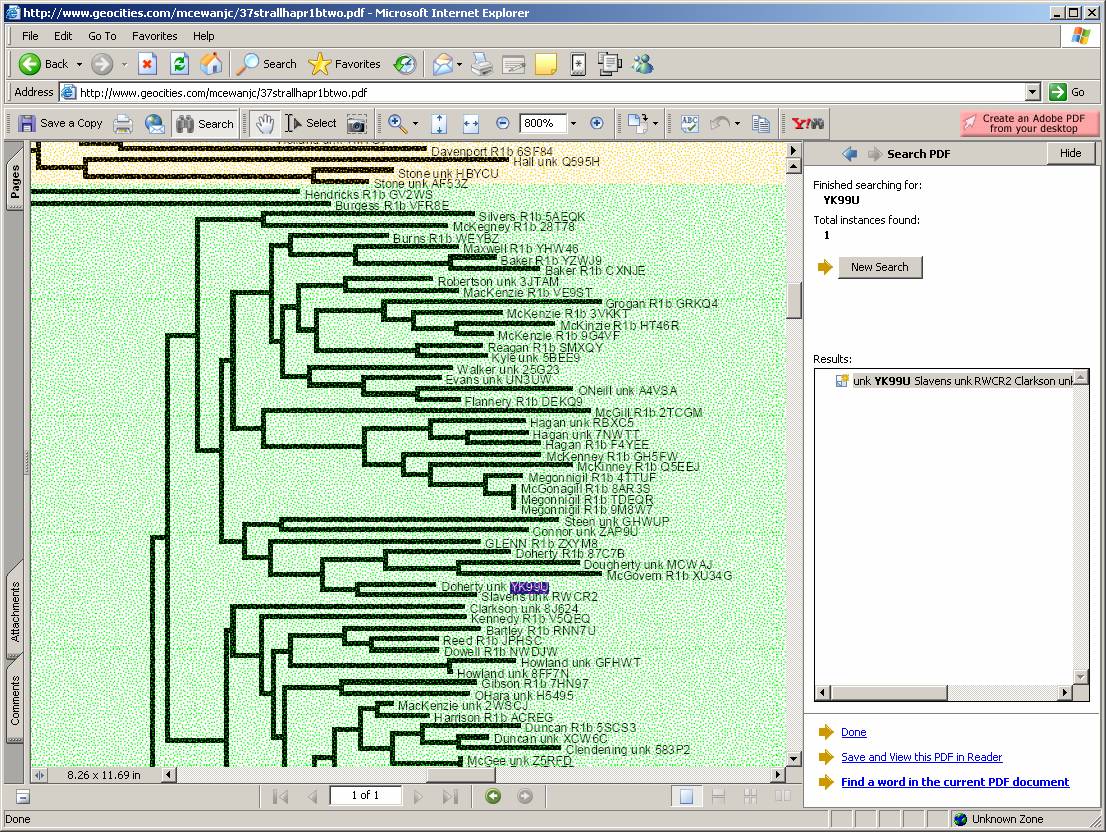Select the Zoom In magnifier tool
The image size is (1106, 832).
(x=397, y=123)
